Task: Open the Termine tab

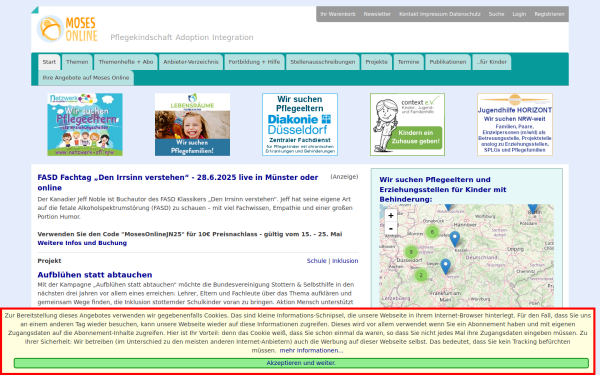Action: click(408, 62)
